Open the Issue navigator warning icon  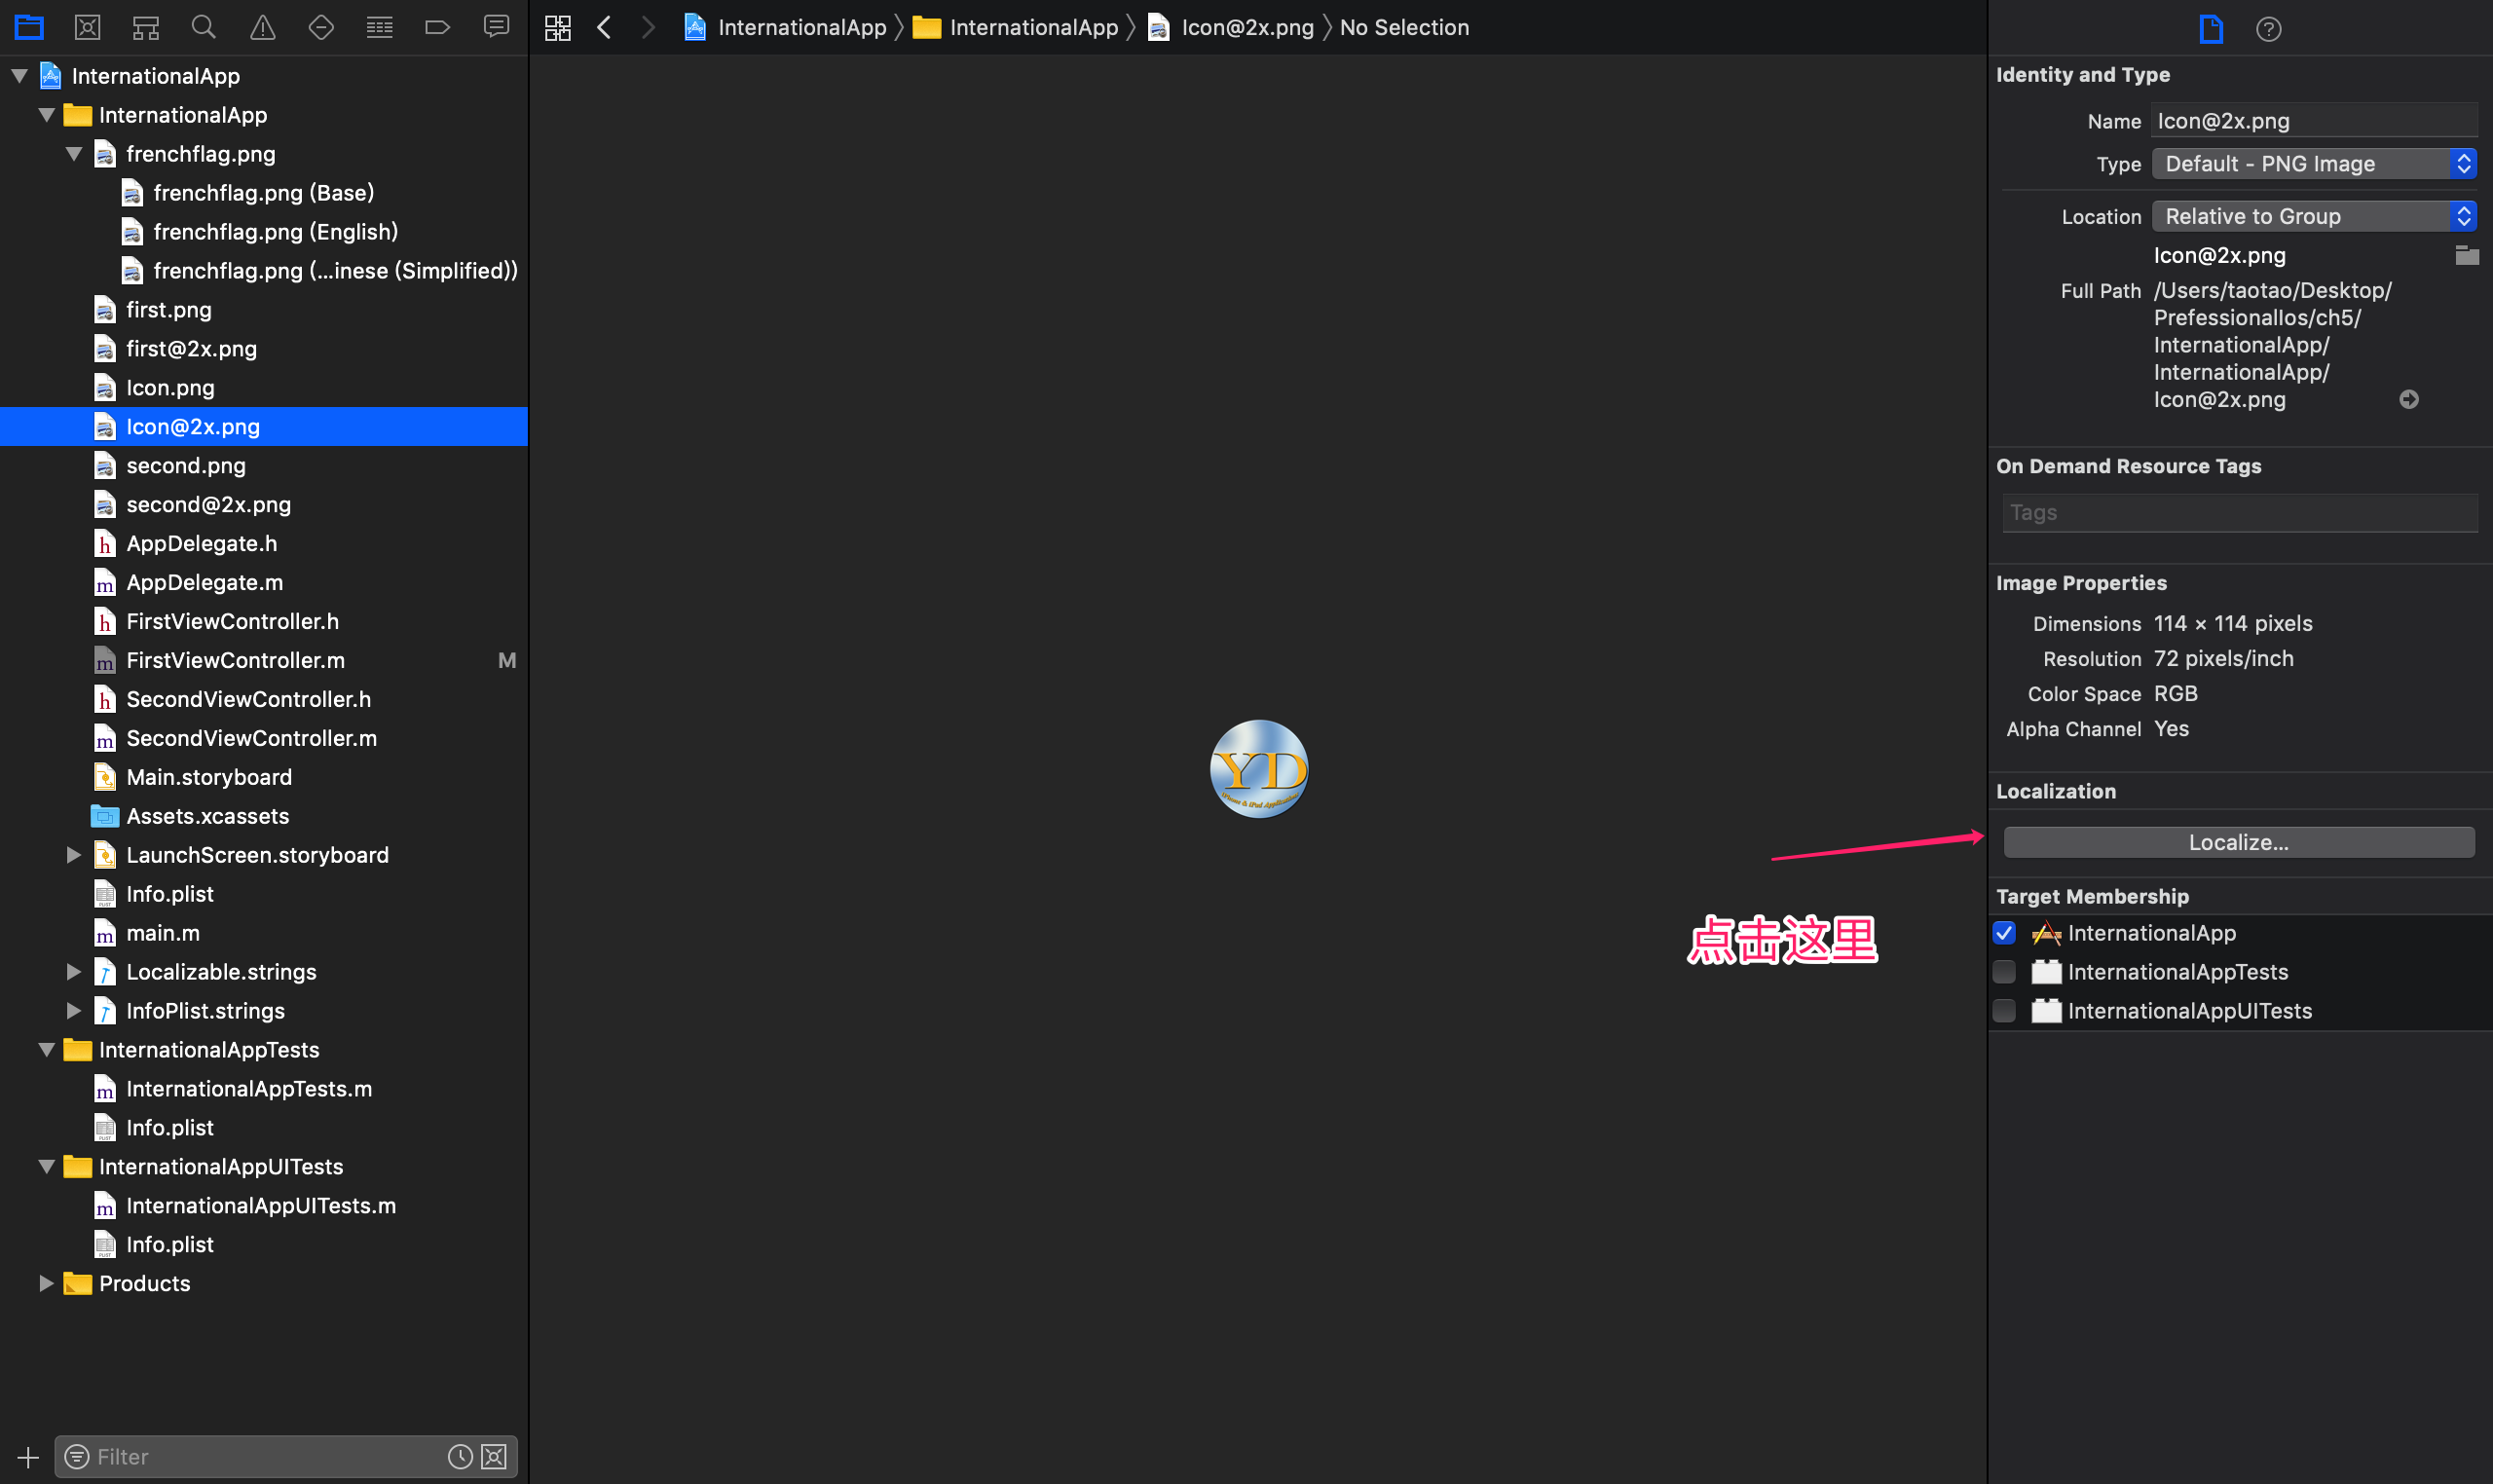(263, 27)
